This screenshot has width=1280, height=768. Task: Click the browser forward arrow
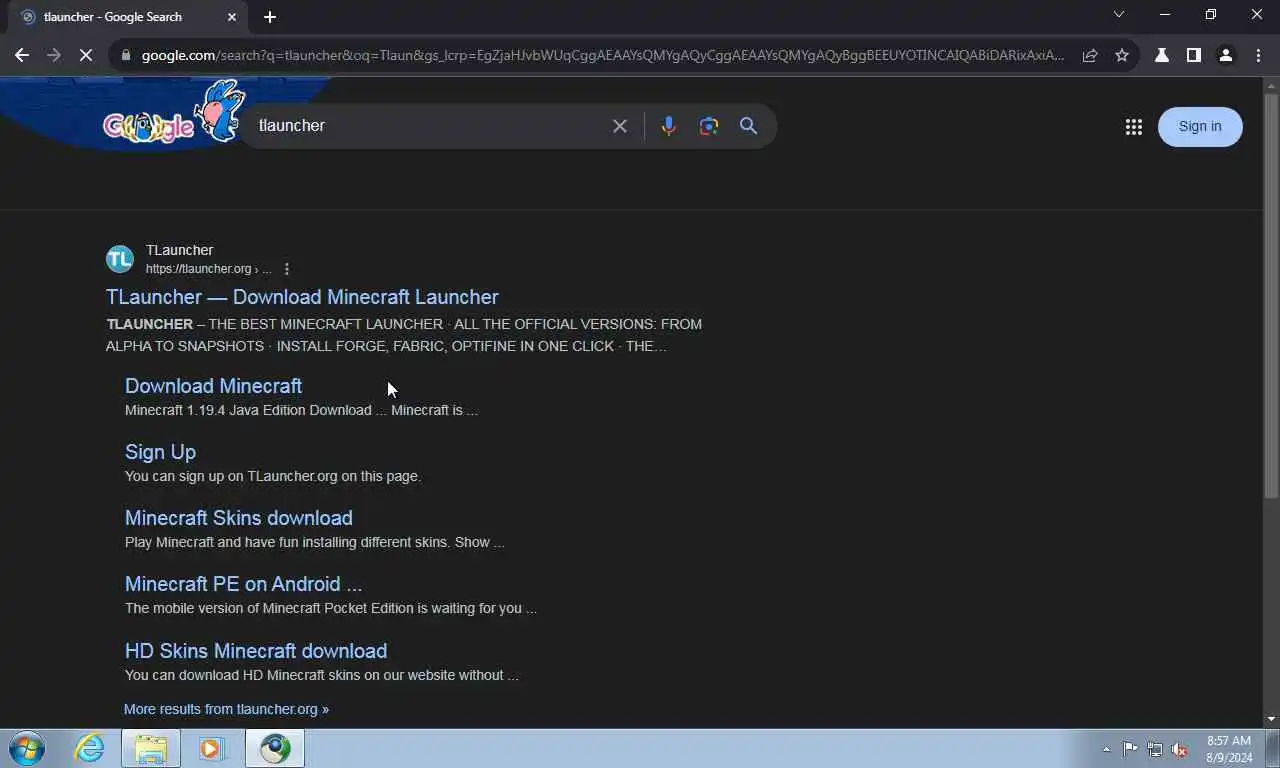[x=54, y=56]
